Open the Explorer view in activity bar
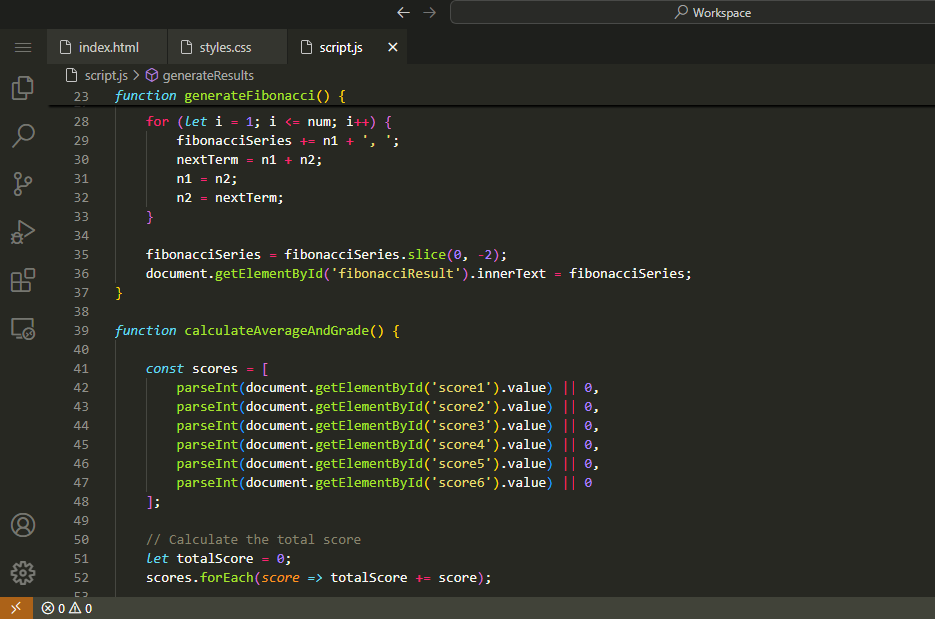The image size is (935, 619). (x=23, y=89)
